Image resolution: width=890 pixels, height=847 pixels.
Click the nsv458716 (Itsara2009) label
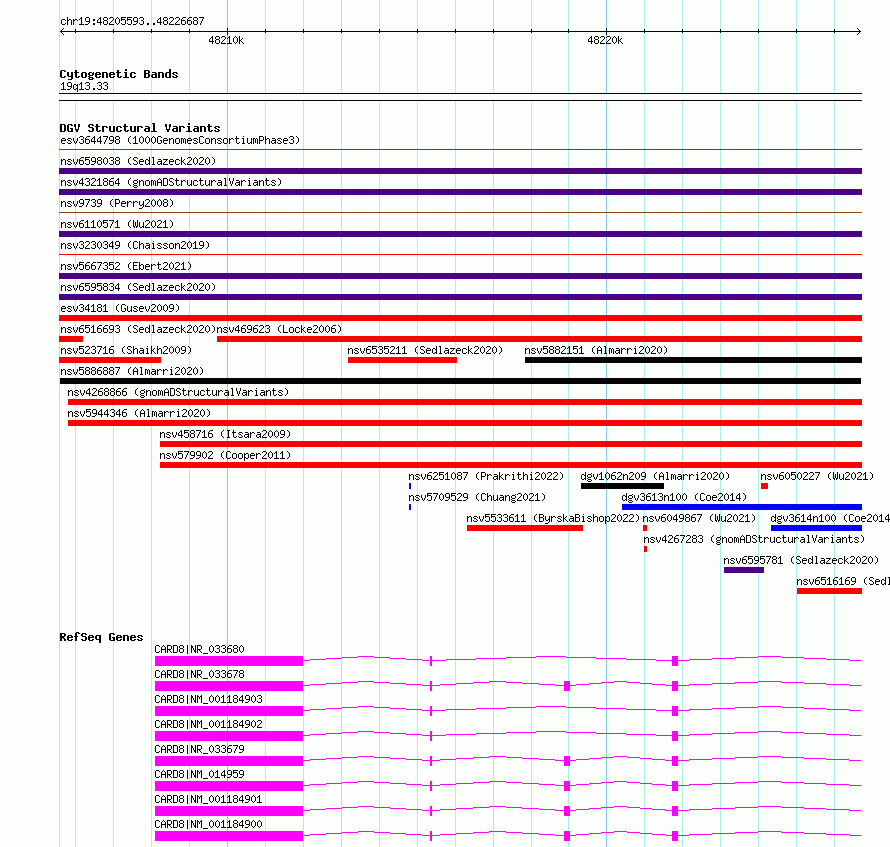[225, 434]
